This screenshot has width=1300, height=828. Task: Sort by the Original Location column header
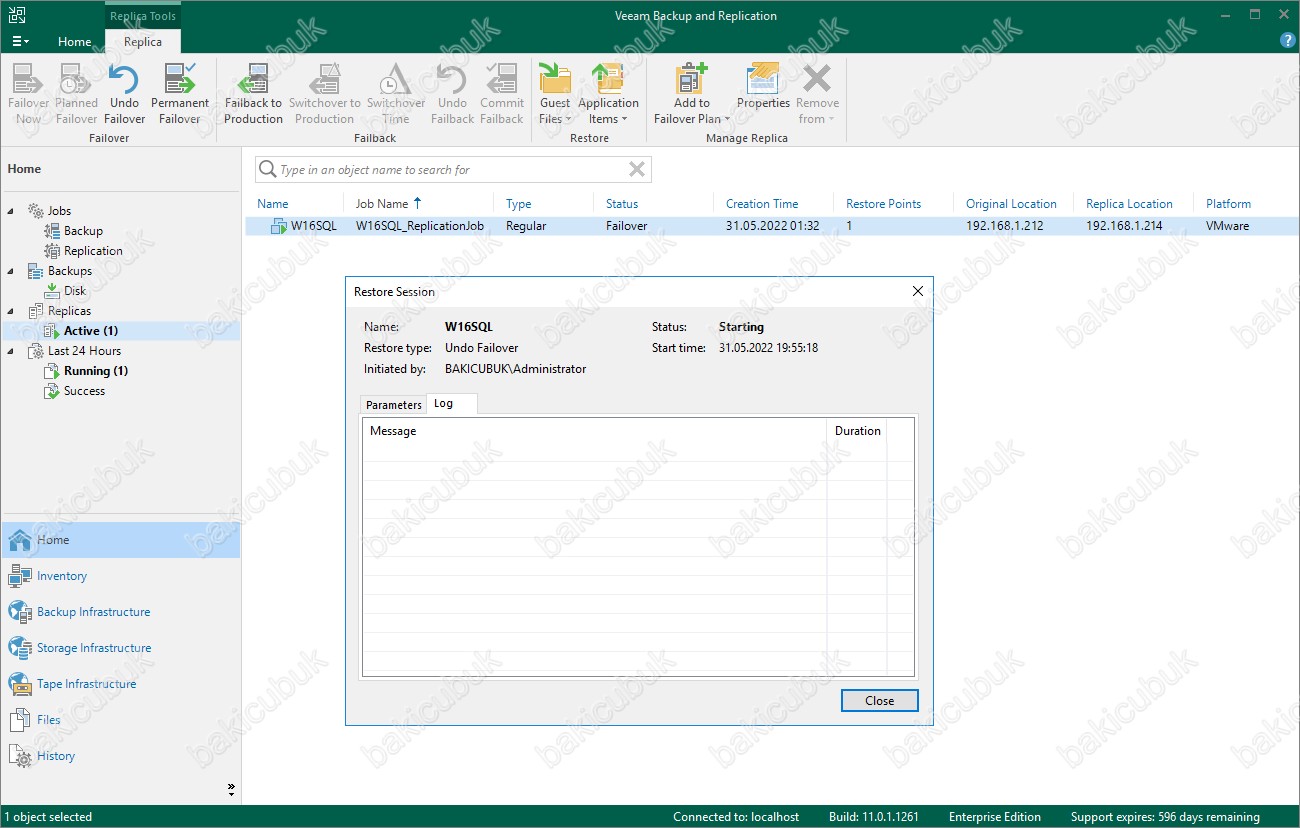[1011, 204]
